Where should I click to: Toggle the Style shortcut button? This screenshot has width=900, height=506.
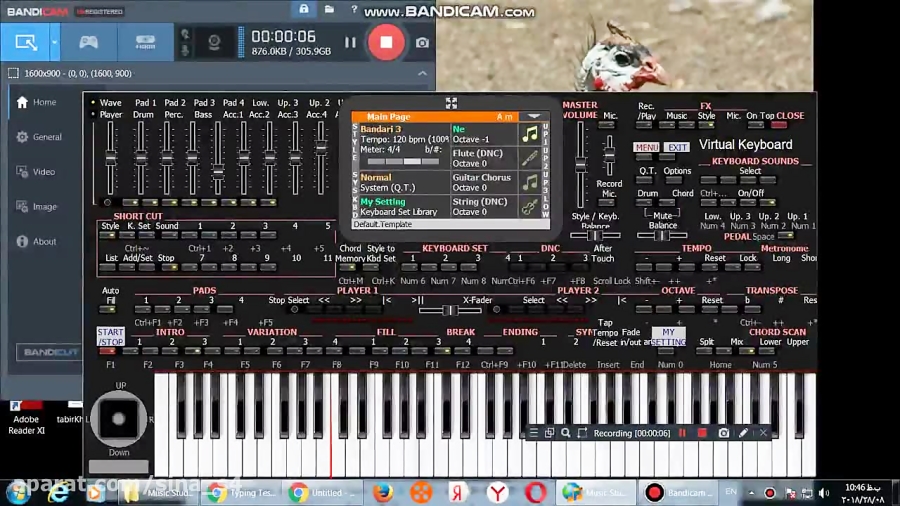pyautogui.click(x=107, y=235)
